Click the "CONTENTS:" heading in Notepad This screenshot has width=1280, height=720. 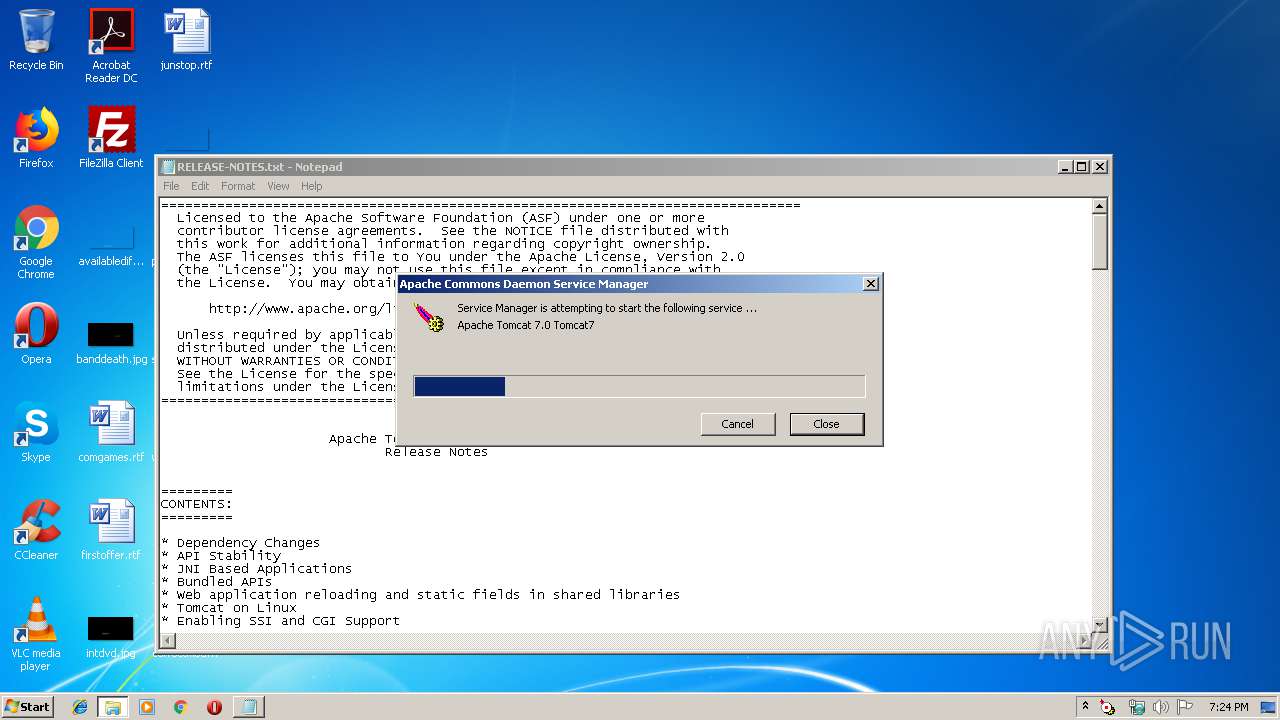(x=197, y=504)
